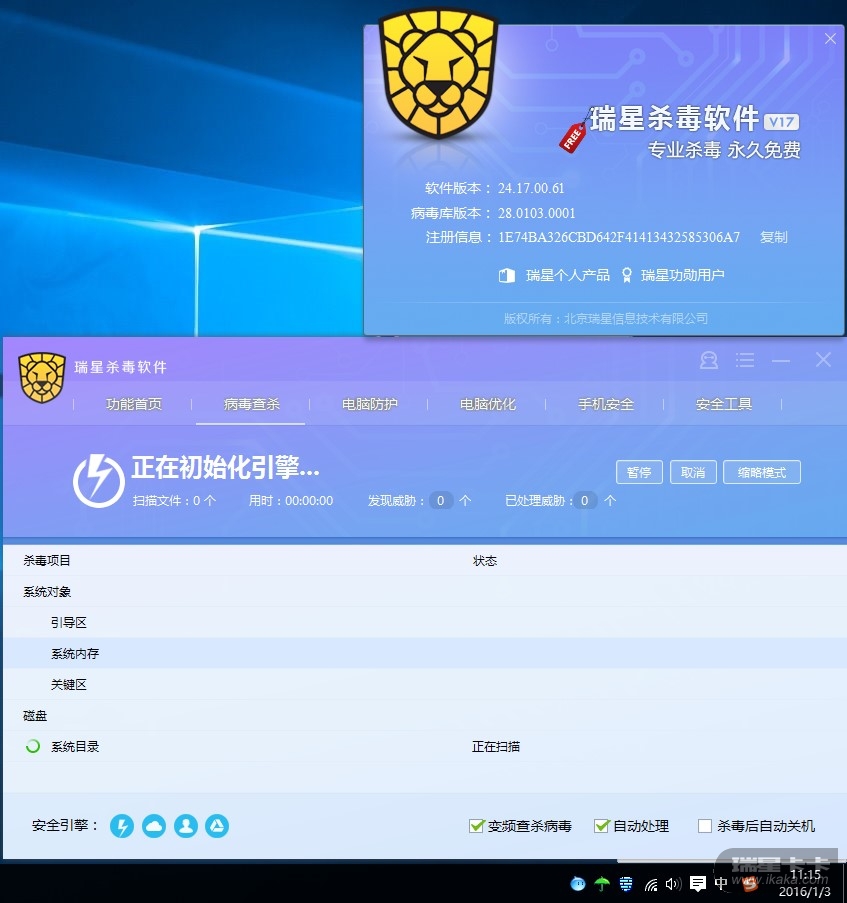
Task: Click the triangle security engine icon
Action: pyautogui.click(x=217, y=826)
